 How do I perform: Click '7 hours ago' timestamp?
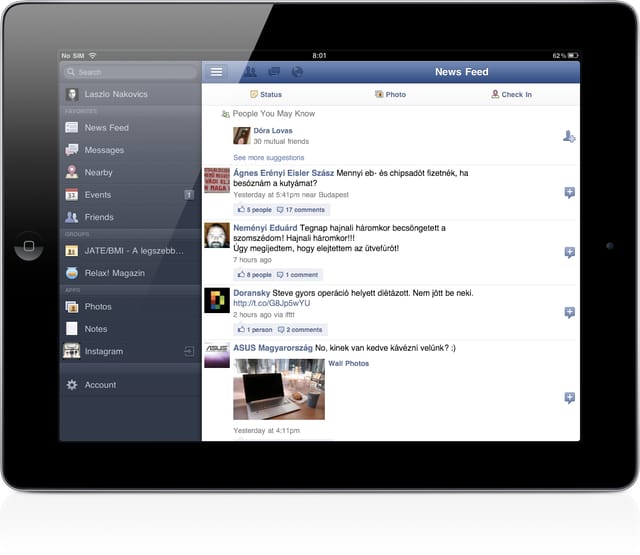point(252,260)
